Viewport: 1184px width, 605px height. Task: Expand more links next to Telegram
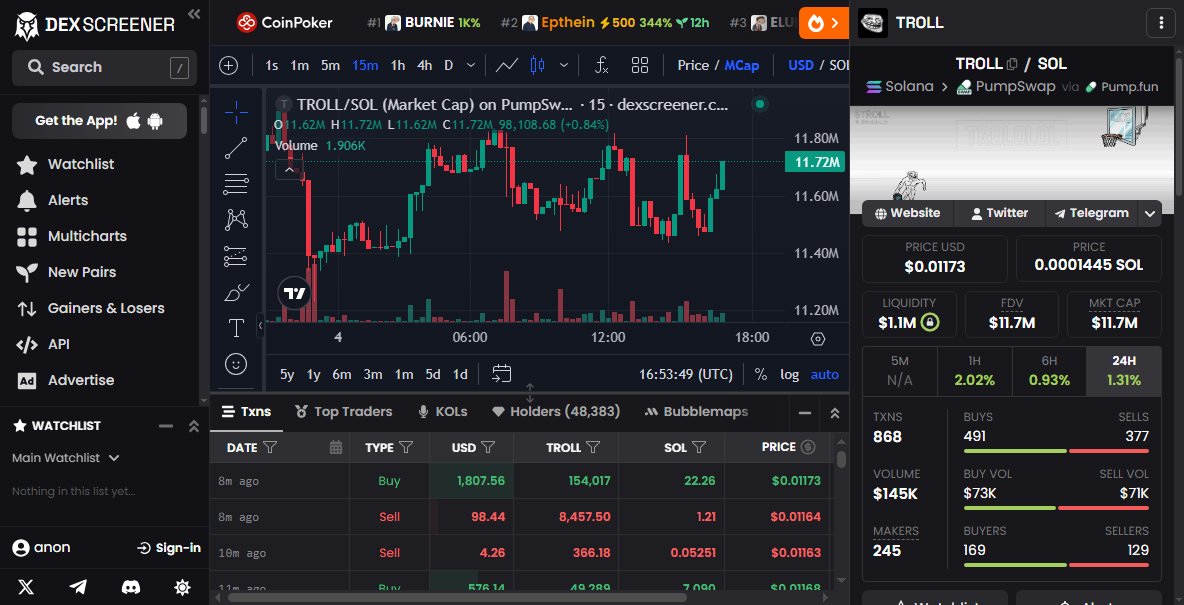pyautogui.click(x=1149, y=214)
